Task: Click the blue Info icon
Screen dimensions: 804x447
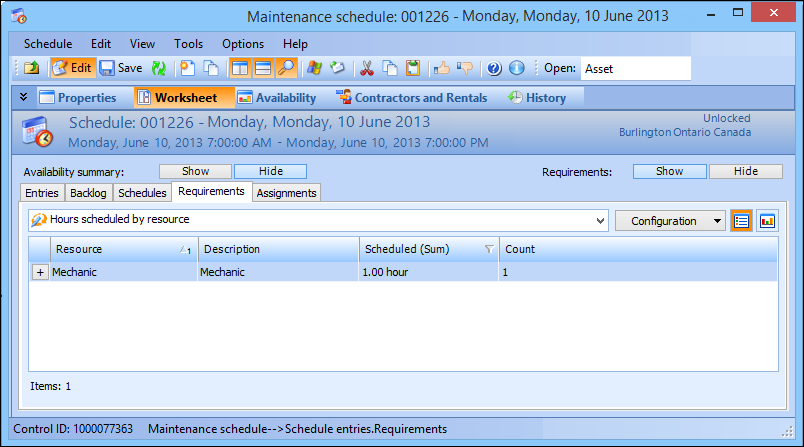Action: click(x=517, y=68)
